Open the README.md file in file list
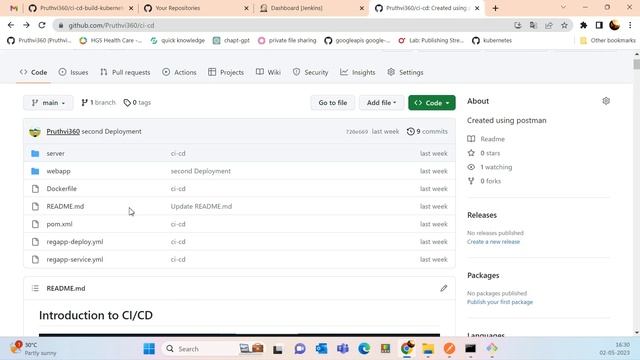This screenshot has height=360, width=640. pyautogui.click(x=65, y=207)
